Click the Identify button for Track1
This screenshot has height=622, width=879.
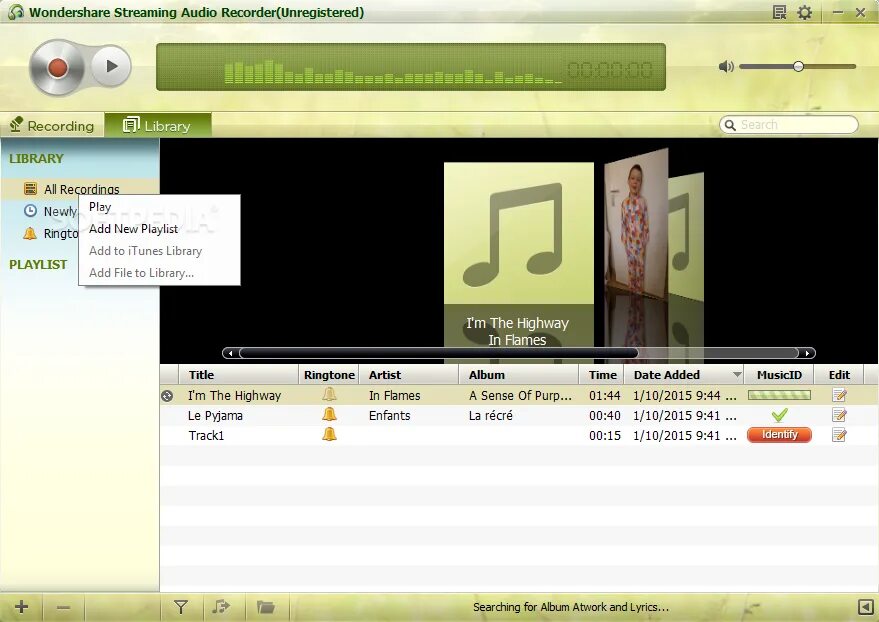tap(779, 435)
